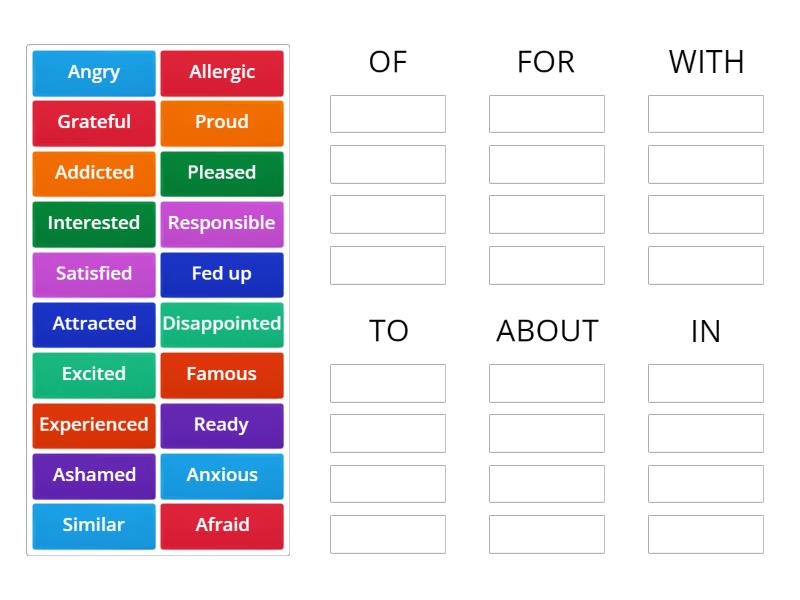This screenshot has height=600, width=800.
Task: Click the Afraid word tile
Action: click(x=222, y=525)
